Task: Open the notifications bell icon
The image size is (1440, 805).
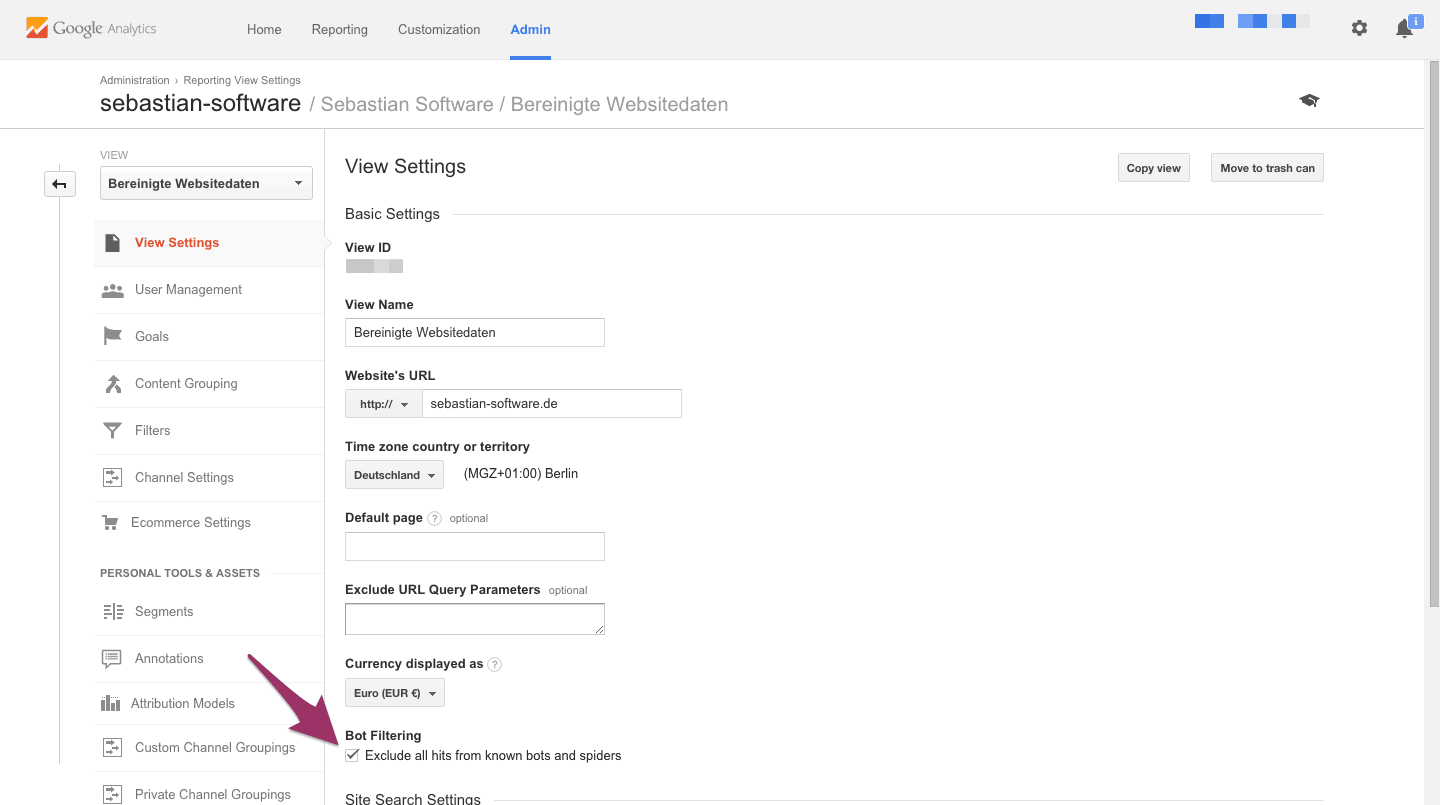Action: 1404,29
